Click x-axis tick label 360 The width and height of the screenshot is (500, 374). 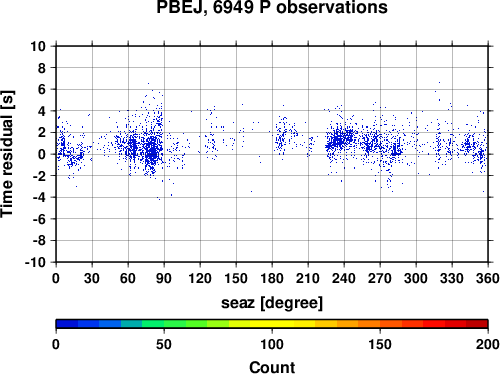488,278
